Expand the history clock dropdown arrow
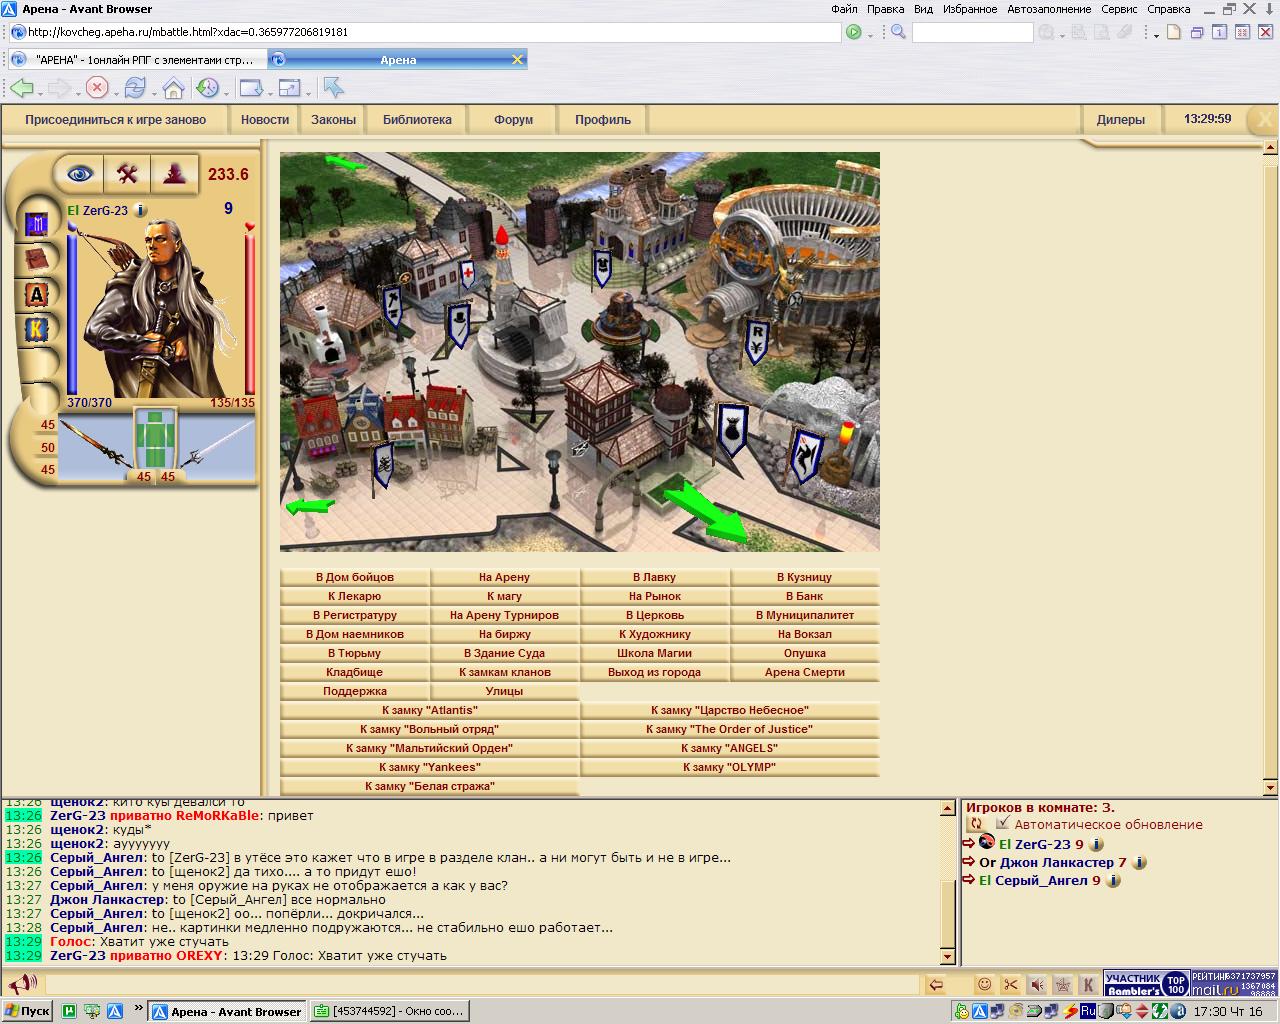The image size is (1280, 1024). tap(225, 93)
